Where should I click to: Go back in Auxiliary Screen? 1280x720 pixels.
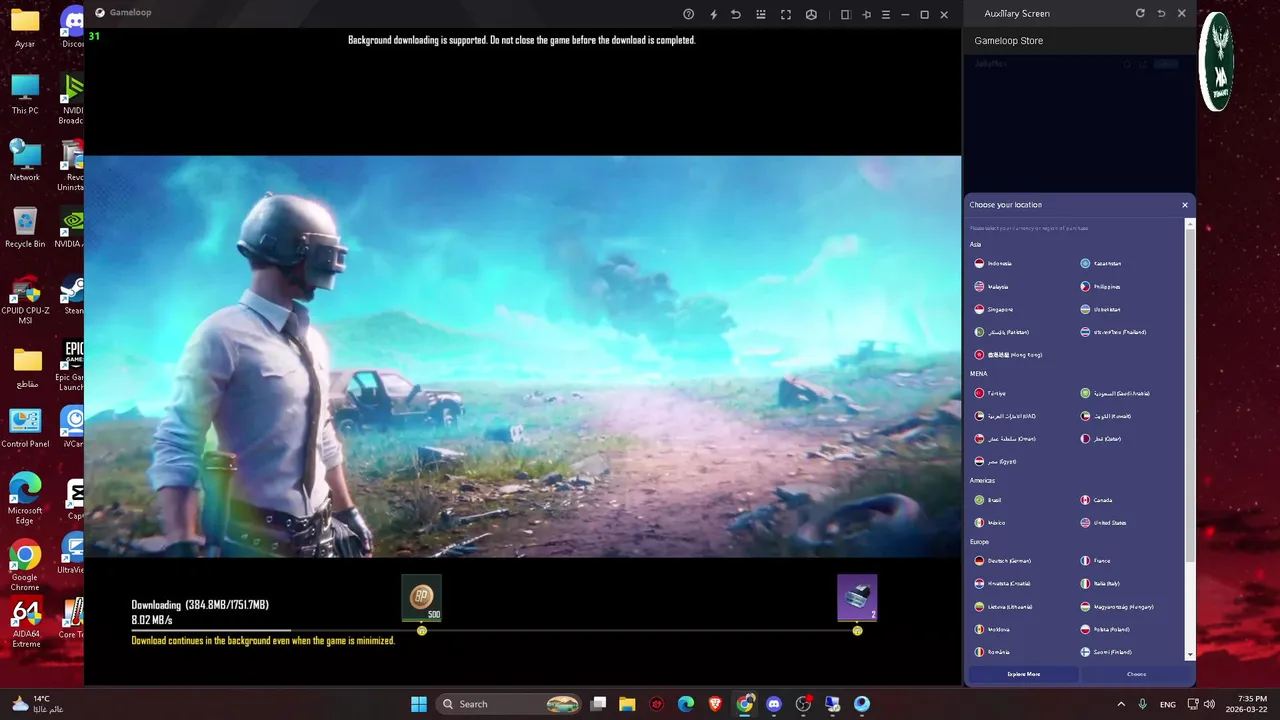1161,13
